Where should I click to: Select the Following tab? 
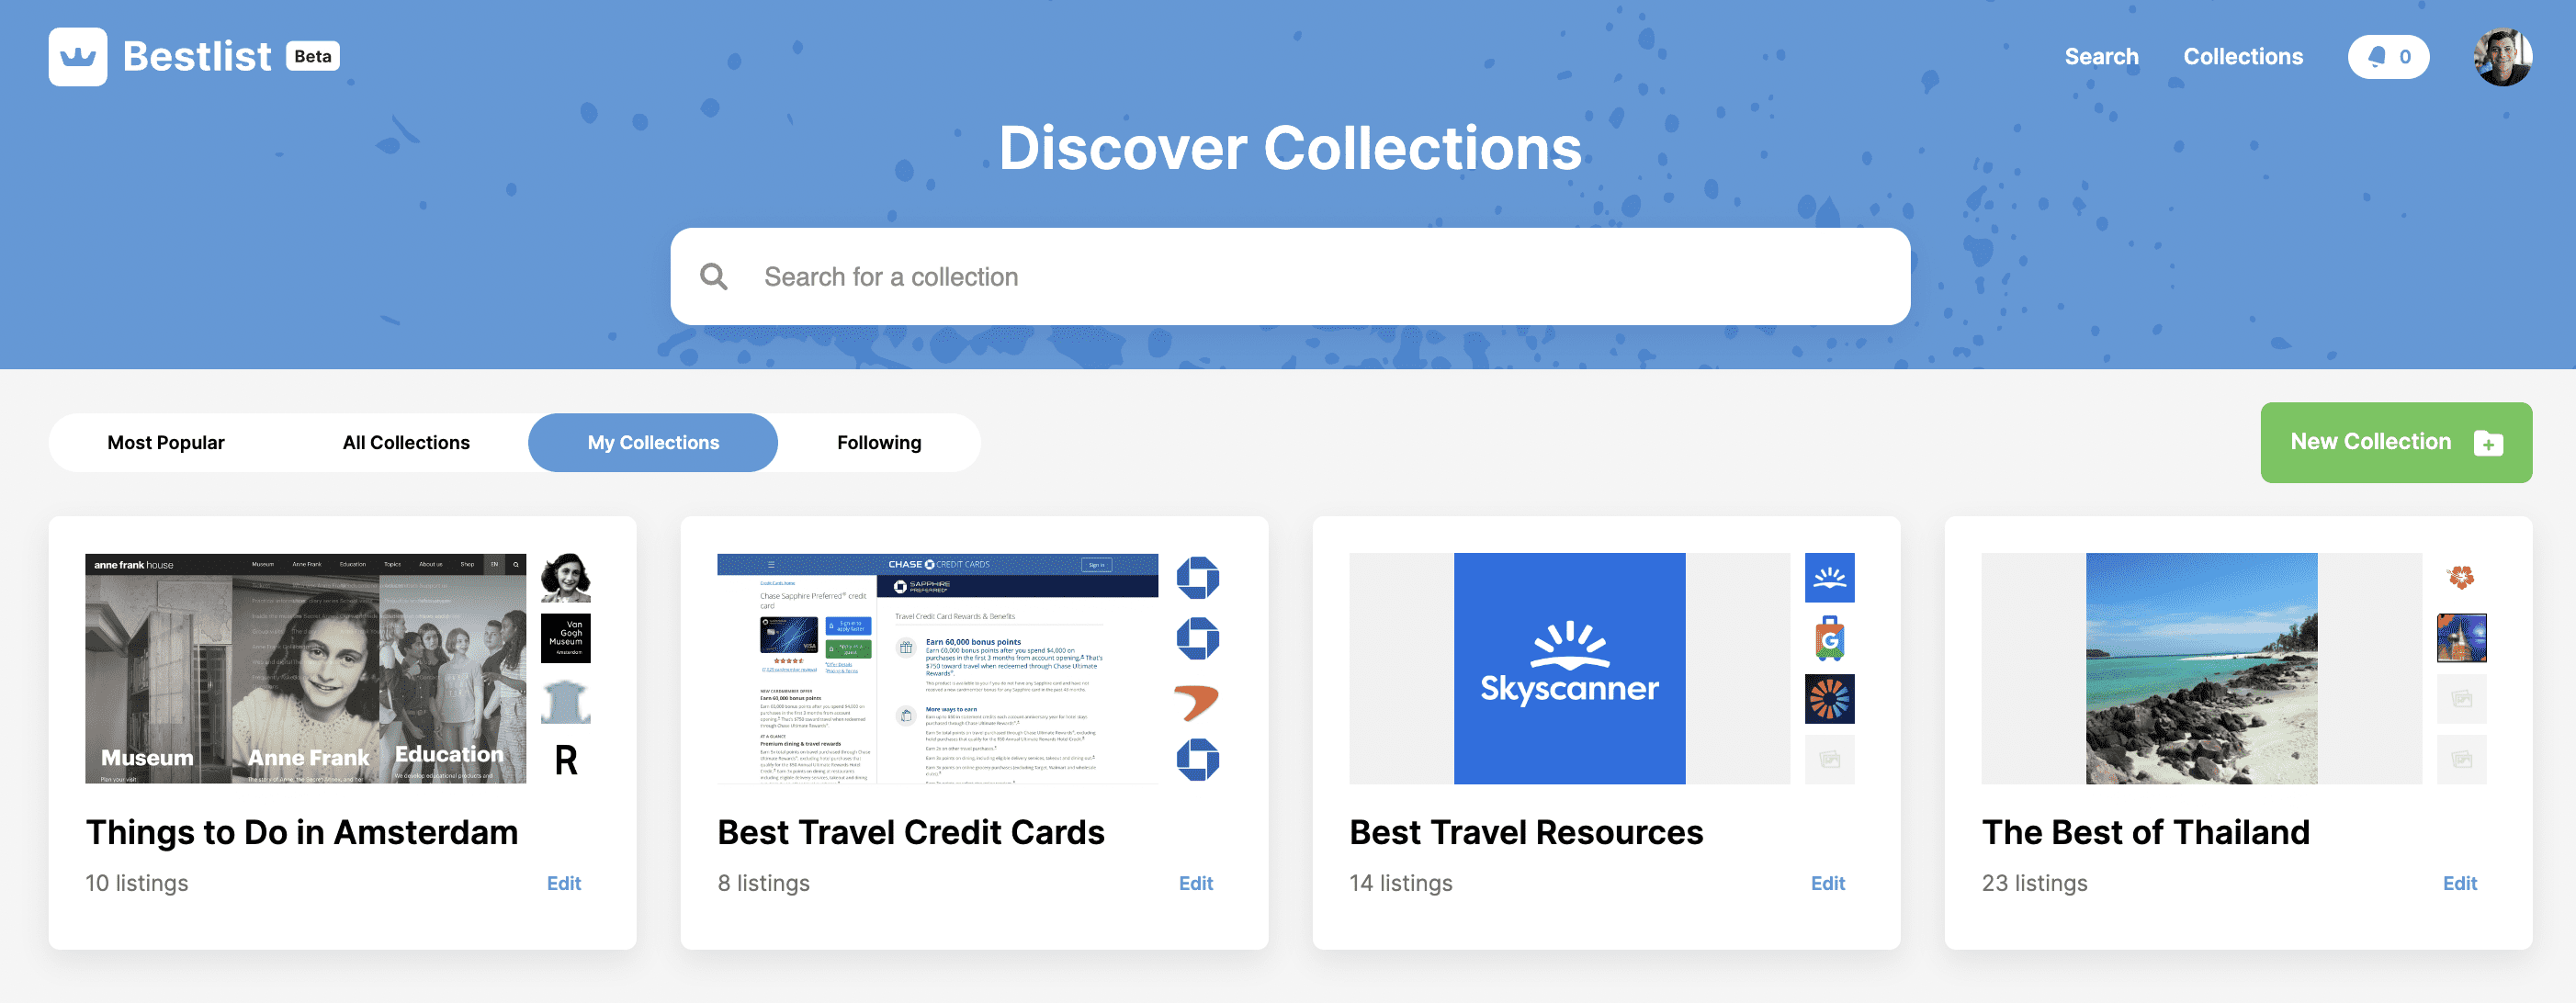click(879, 442)
